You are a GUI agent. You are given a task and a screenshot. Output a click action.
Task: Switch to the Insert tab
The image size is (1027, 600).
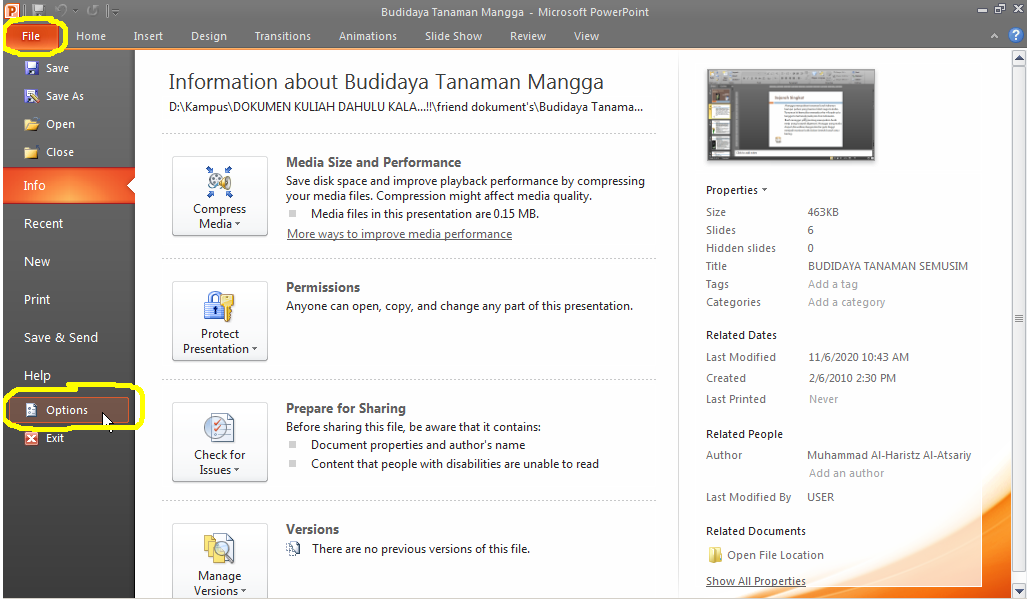[148, 36]
